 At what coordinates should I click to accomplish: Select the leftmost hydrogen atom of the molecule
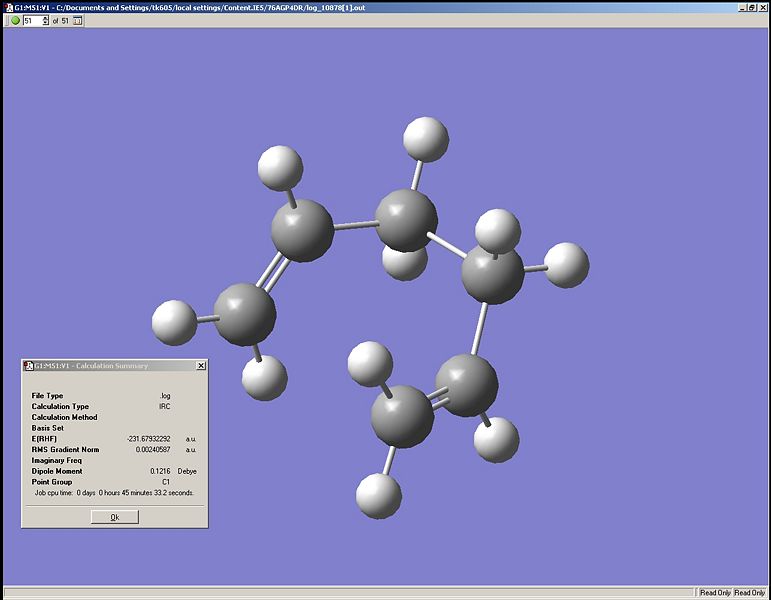pos(174,323)
